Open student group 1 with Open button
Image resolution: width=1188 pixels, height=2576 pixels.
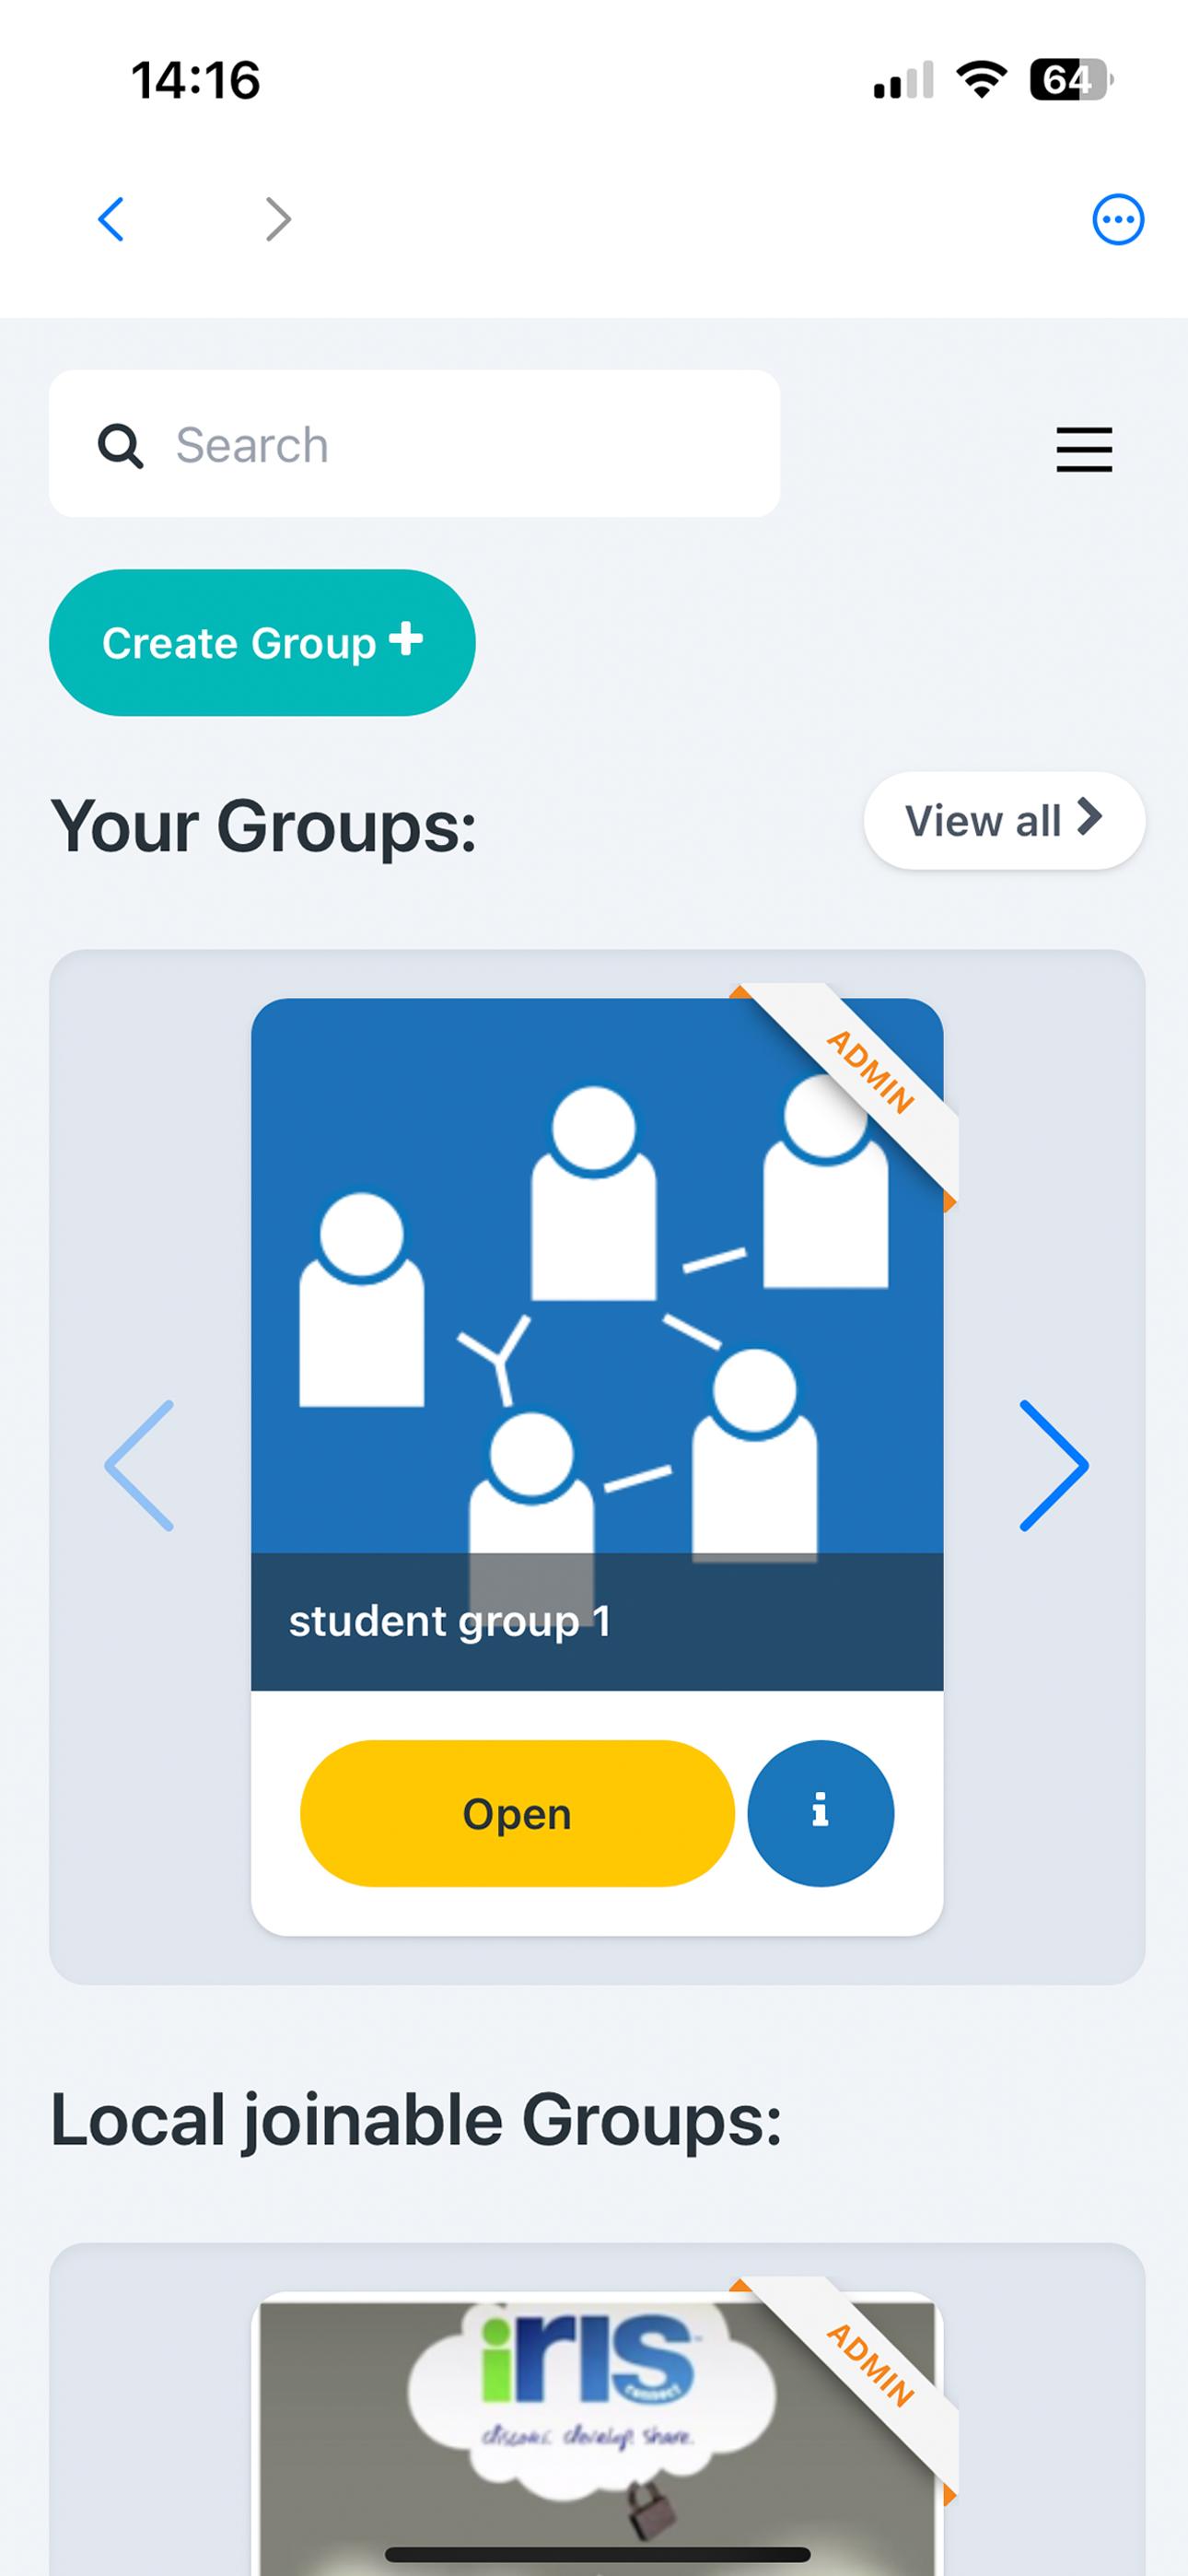pyautogui.click(x=517, y=1813)
